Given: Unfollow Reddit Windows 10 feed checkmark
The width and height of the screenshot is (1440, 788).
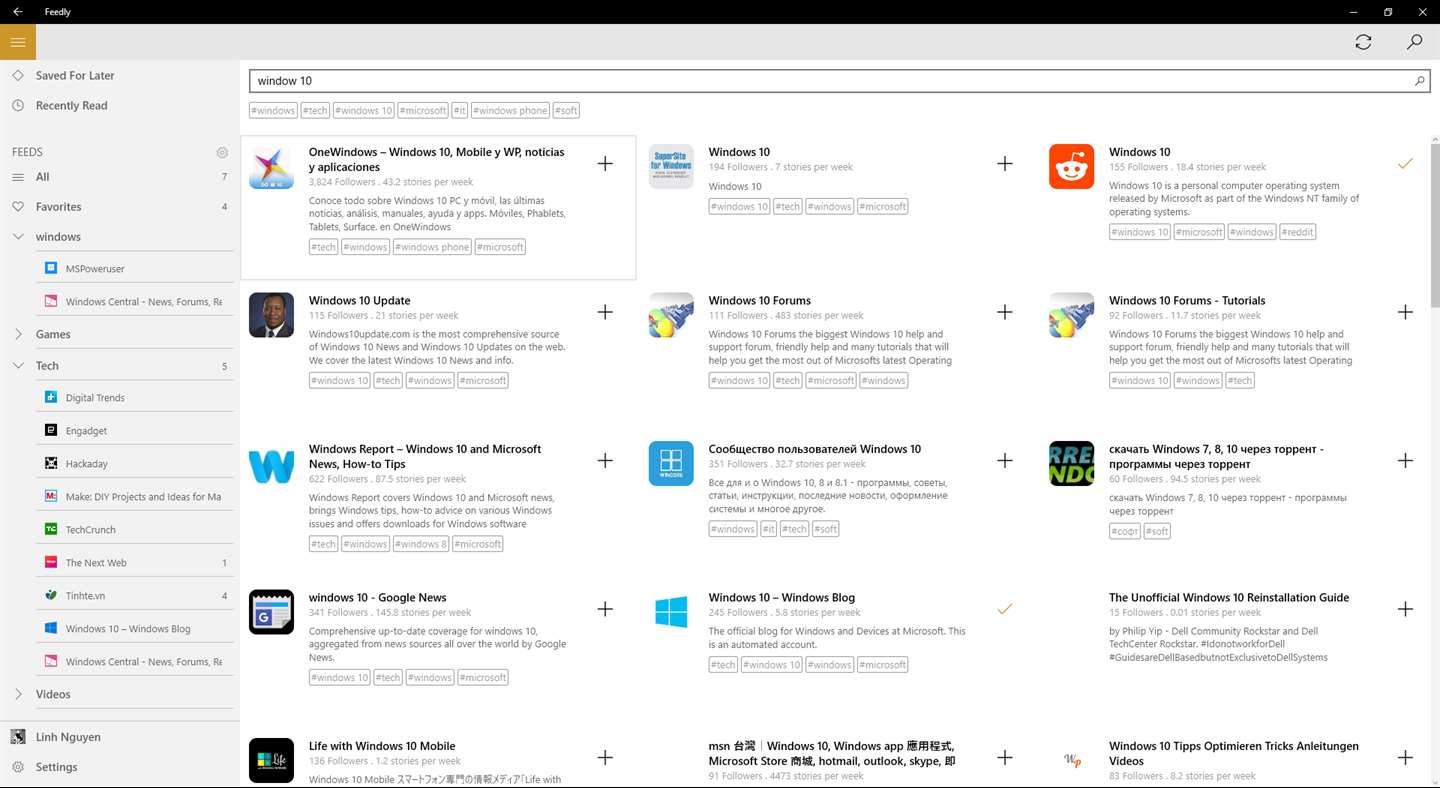Looking at the screenshot, I should pos(1405,163).
